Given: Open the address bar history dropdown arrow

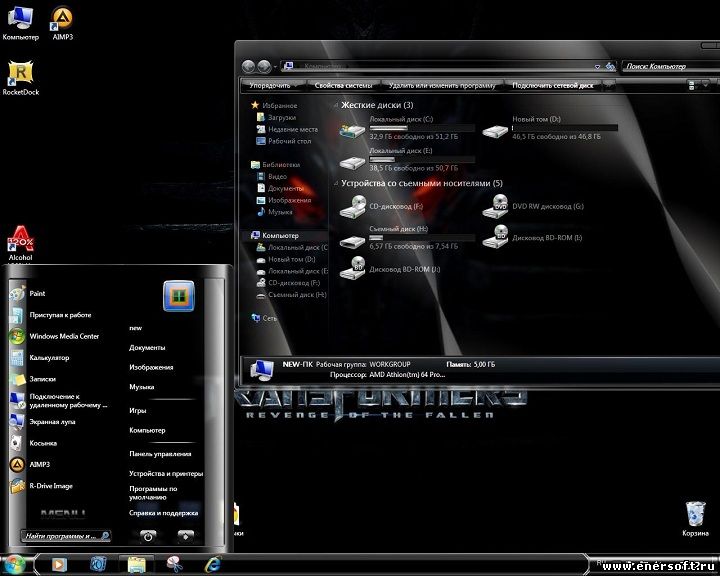Looking at the screenshot, I should click(597, 67).
